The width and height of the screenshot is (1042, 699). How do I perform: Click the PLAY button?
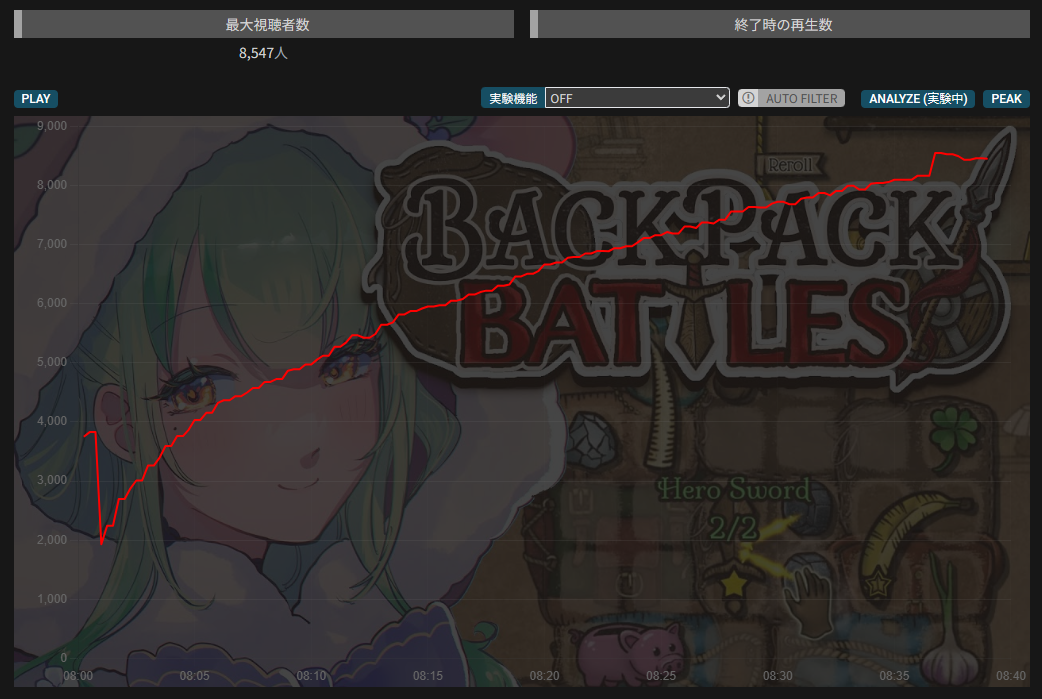point(36,99)
